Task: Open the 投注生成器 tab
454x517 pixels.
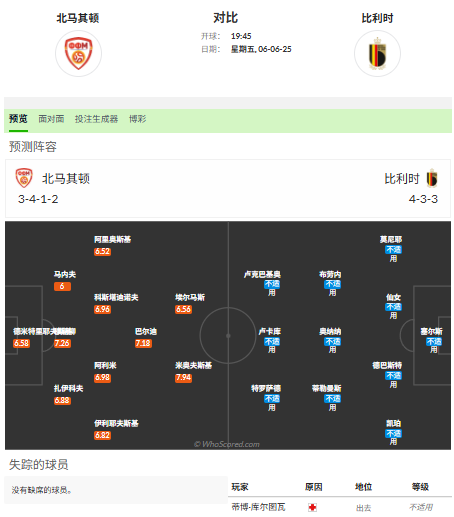Action: [96, 119]
